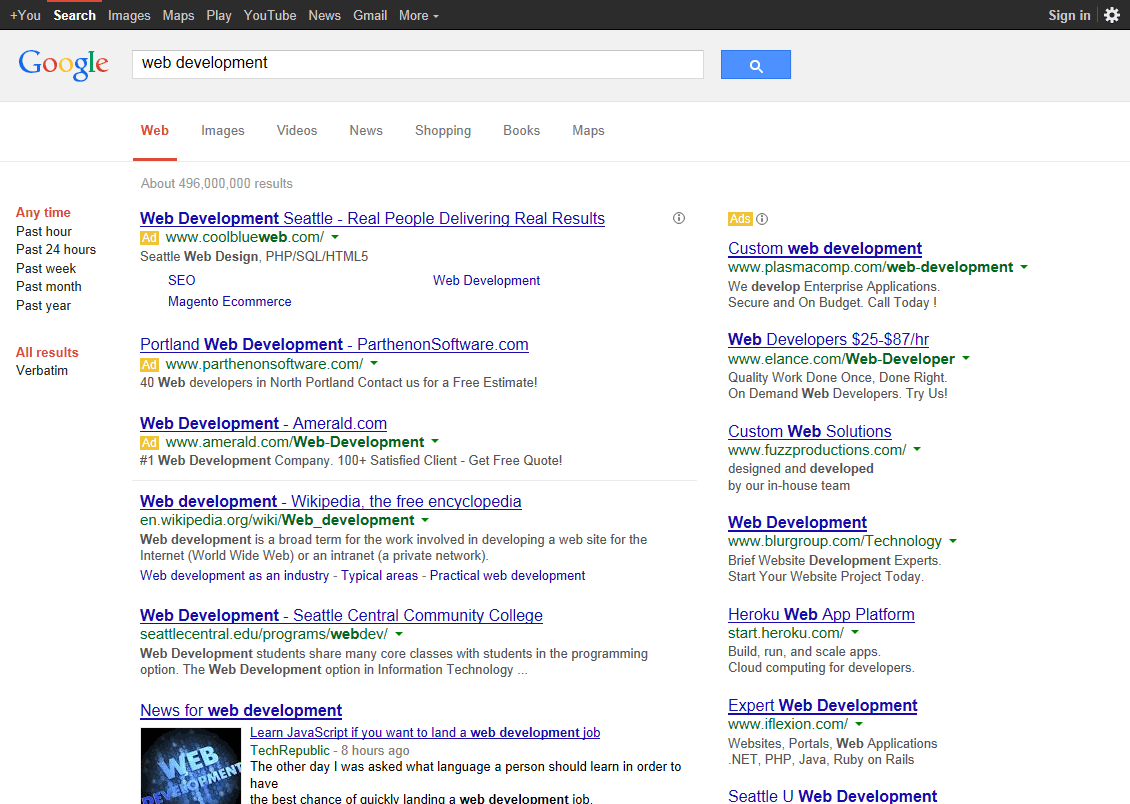Viewport: 1130px width, 804px height.
Task: Open dropdown arrow next to coolblueweb.com URL
Action: [335, 237]
